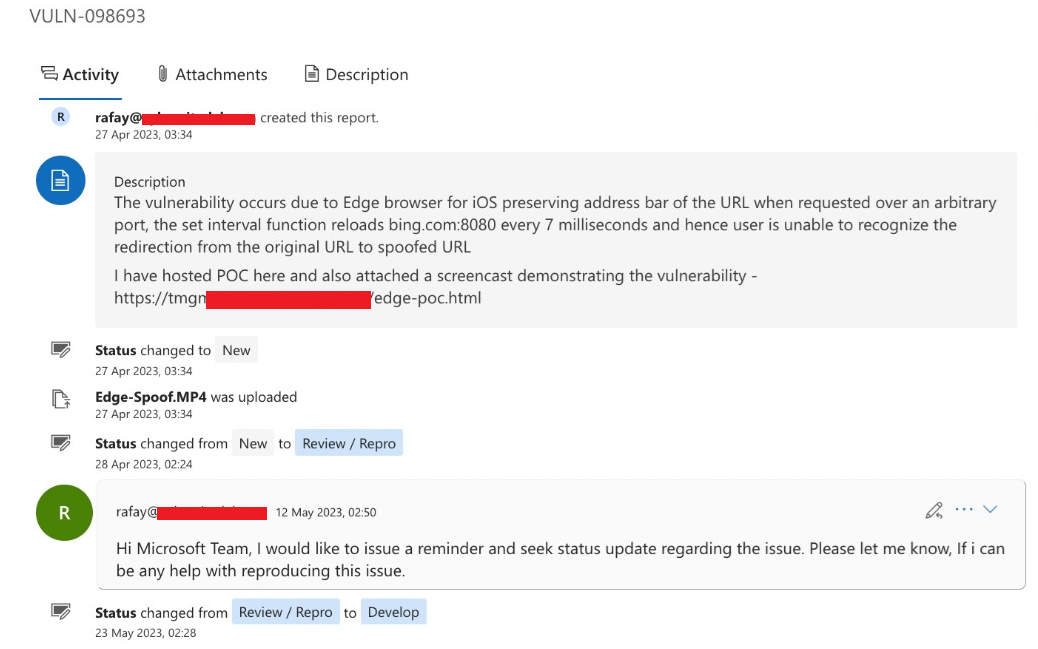
Task: Collapse the comment with the chevron arrow
Action: point(990,510)
